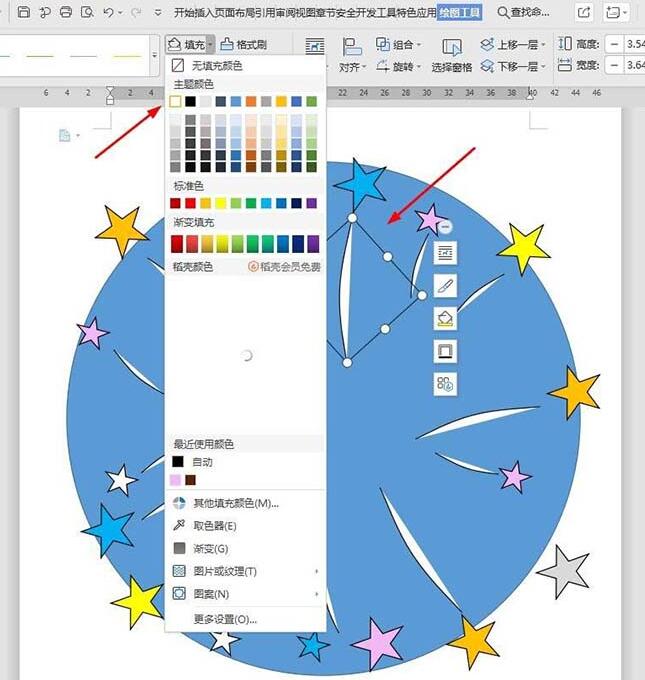This screenshot has height=680, width=645.
Task: Switch to the 插入 (Insert) tab
Action: tap(203, 13)
